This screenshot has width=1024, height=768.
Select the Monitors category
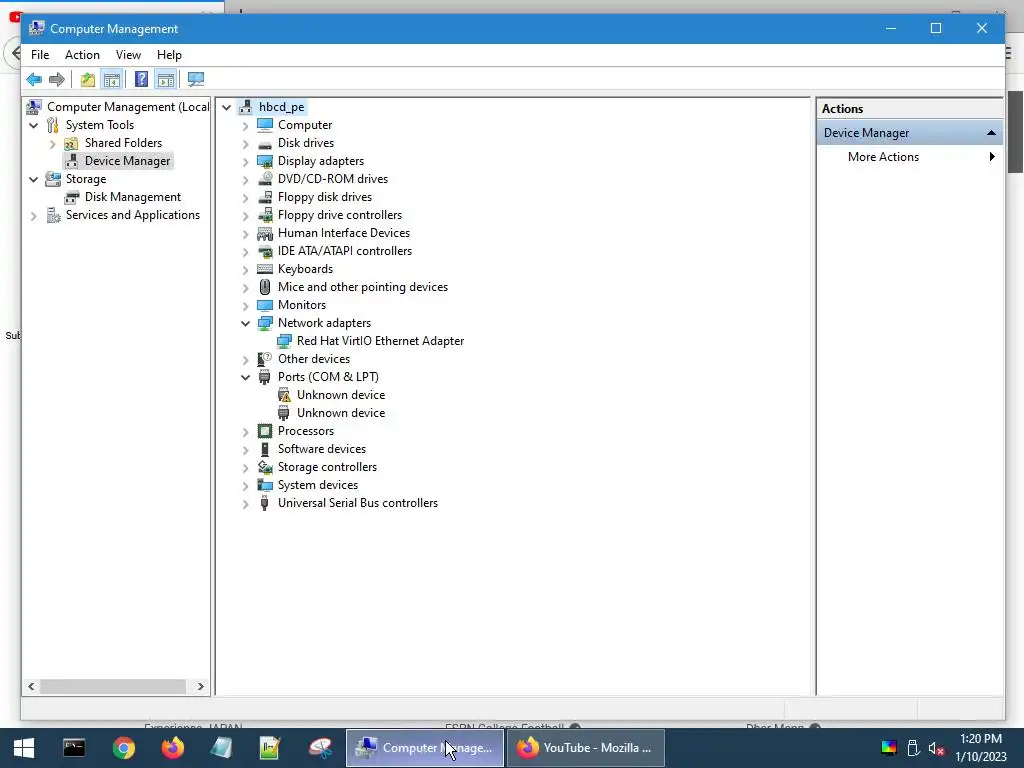click(x=302, y=305)
